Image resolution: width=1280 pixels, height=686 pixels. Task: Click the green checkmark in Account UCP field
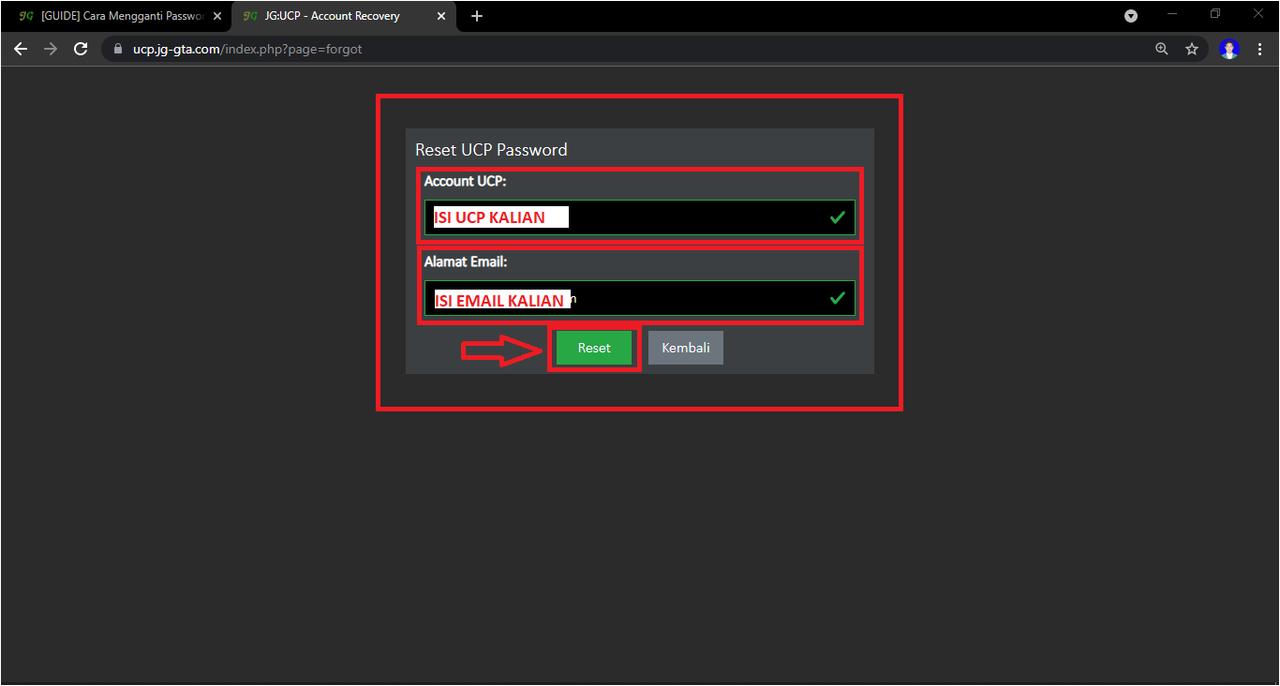[837, 217]
